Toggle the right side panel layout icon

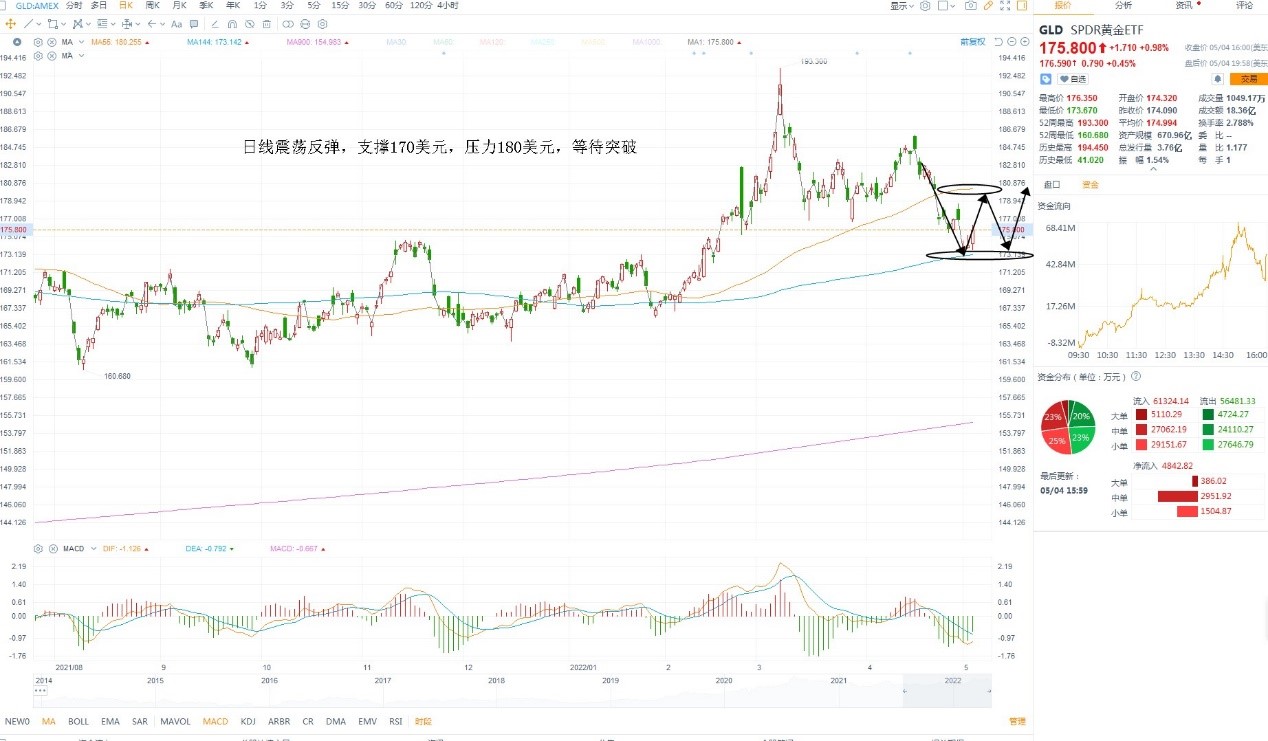(x=1022, y=6)
